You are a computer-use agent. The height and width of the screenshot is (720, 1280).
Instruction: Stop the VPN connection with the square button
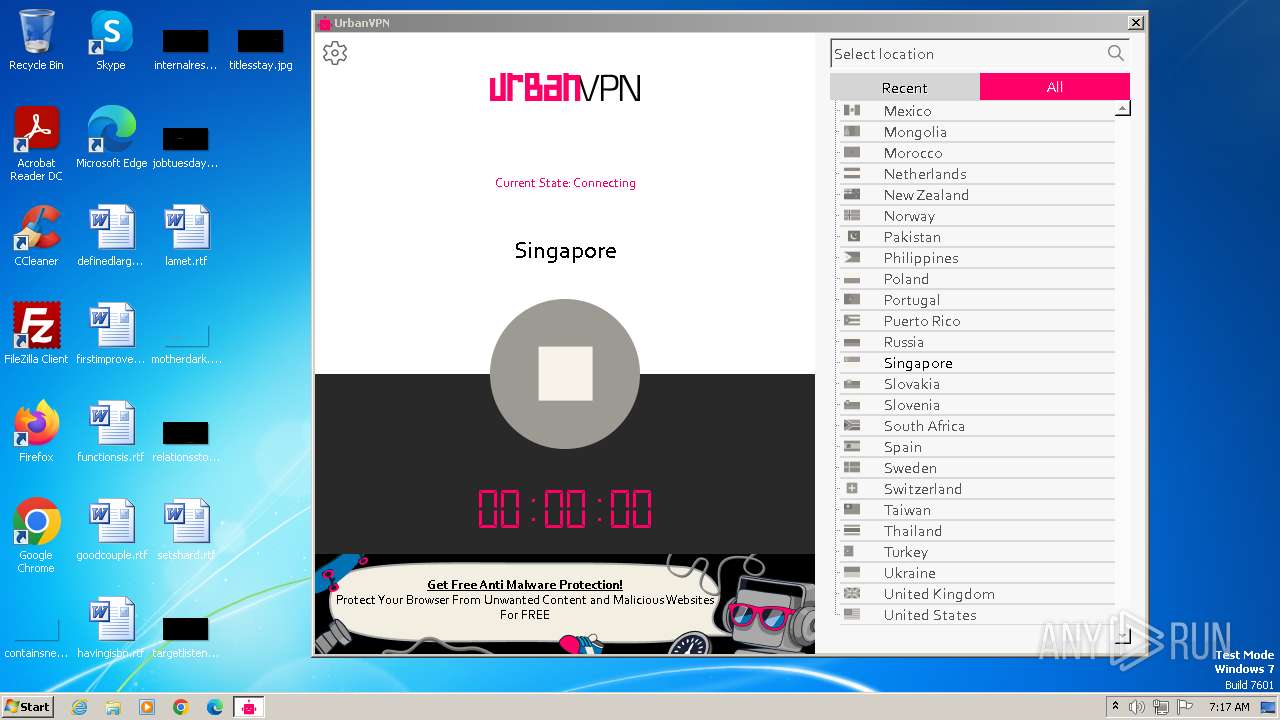click(565, 374)
